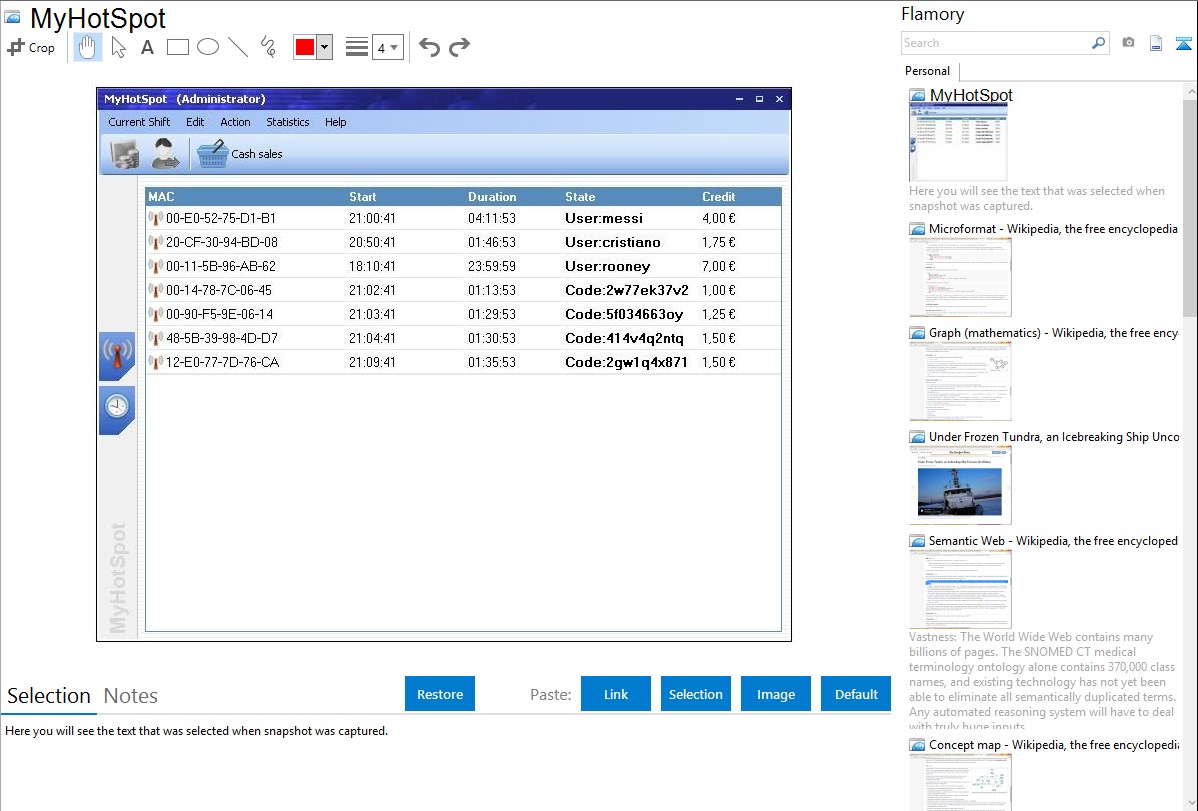Pick the rectangle shape tool

tap(177, 47)
